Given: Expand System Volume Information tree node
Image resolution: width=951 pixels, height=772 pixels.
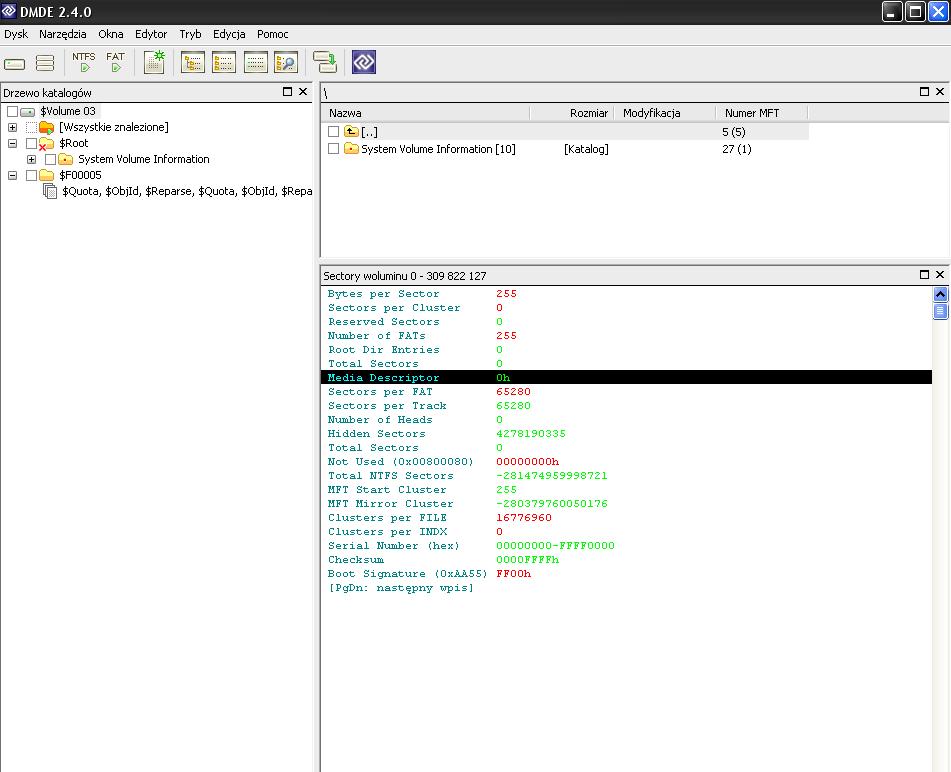Looking at the screenshot, I should click(32, 159).
